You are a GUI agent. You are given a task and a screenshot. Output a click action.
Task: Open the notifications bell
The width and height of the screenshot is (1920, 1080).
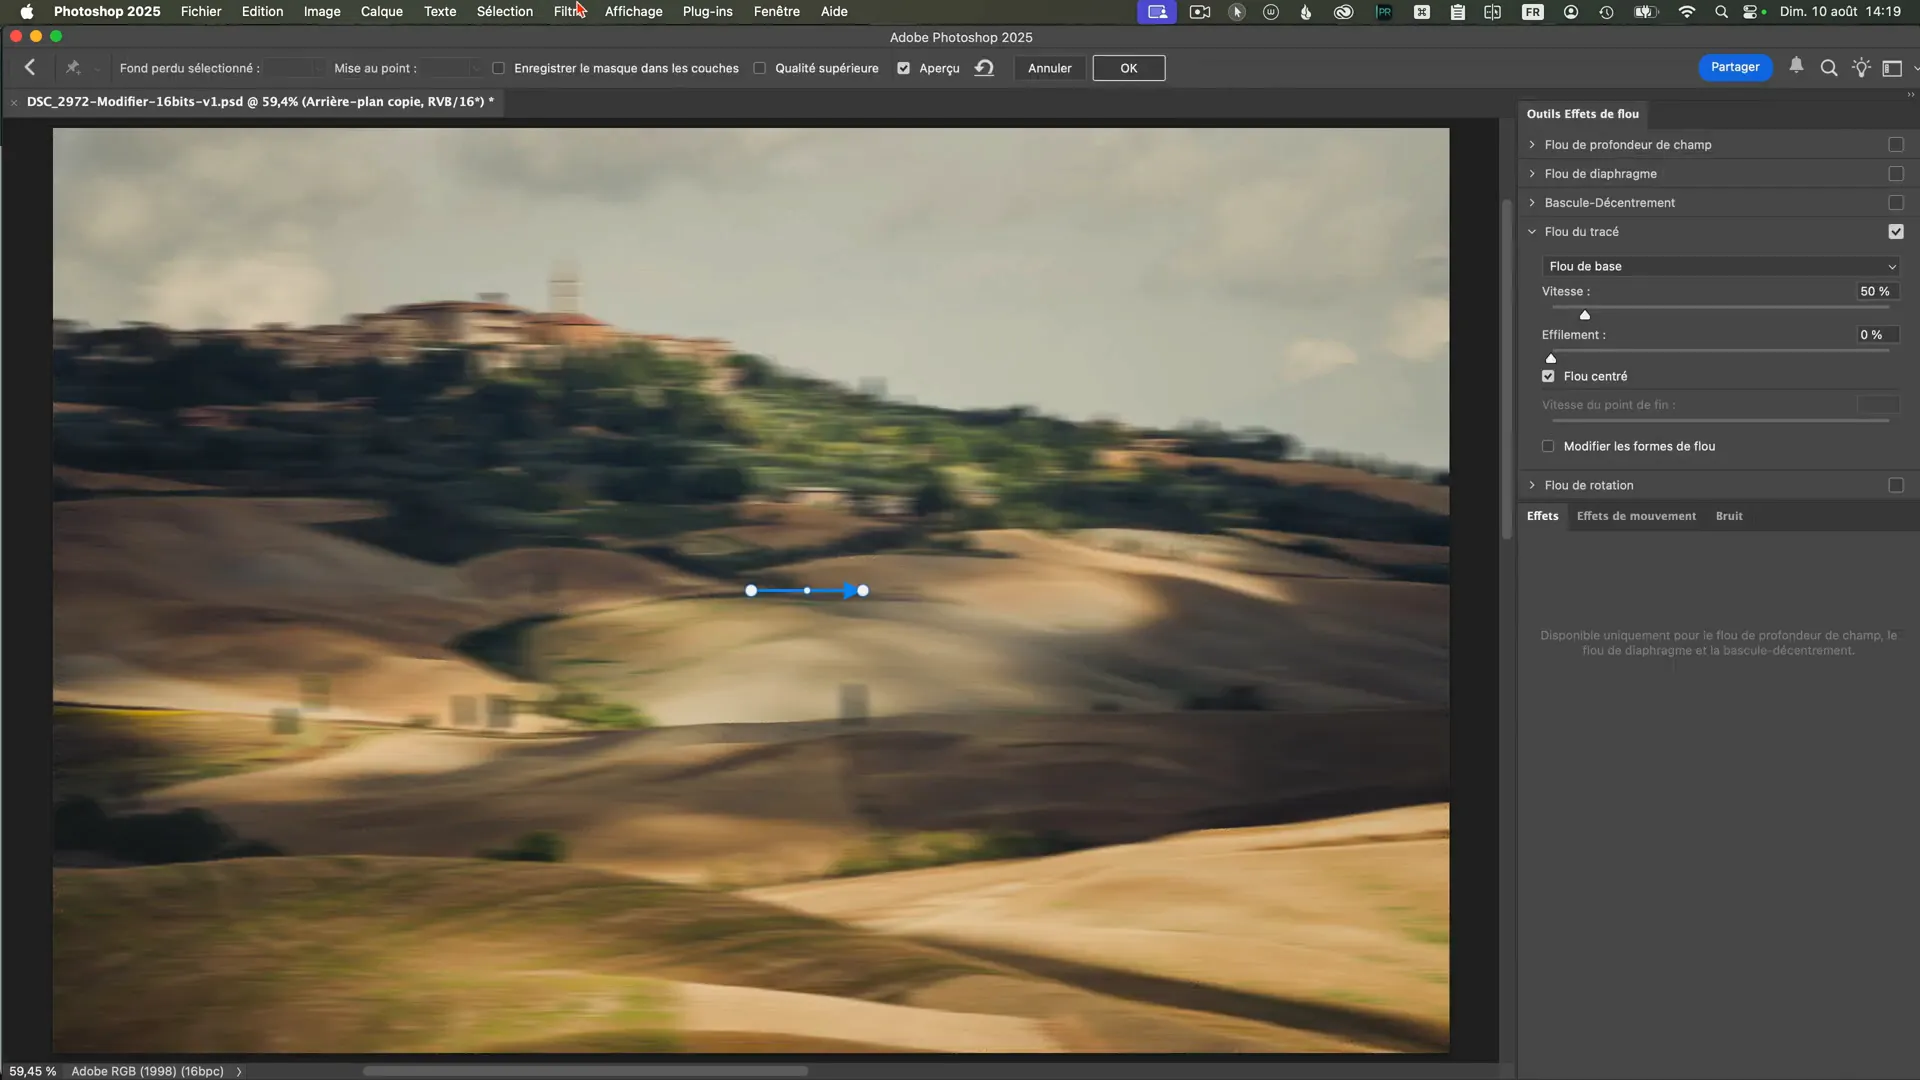click(x=1796, y=66)
